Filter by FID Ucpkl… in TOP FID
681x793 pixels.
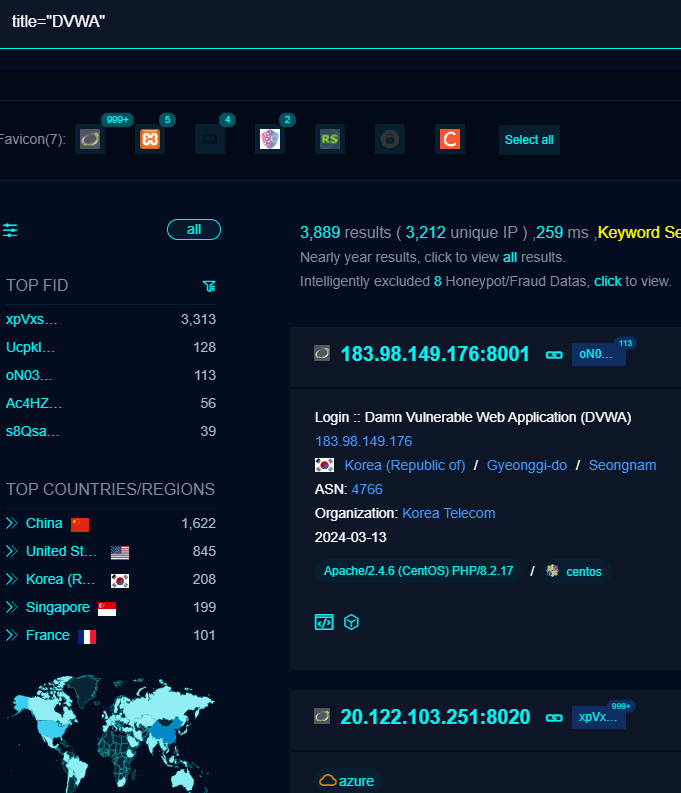pos(31,347)
